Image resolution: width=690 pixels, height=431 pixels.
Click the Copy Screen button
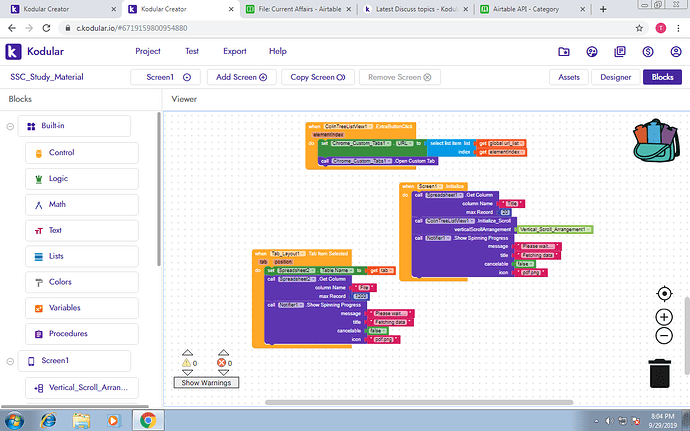pyautogui.click(x=318, y=77)
